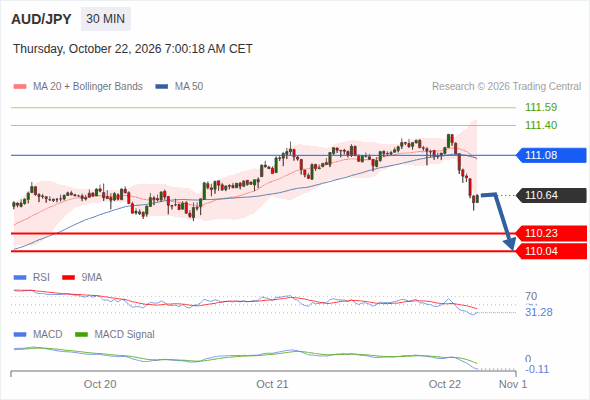This screenshot has height=400, width=590.
Task: Click the Nov 1 date axis label
Action: coord(513,384)
